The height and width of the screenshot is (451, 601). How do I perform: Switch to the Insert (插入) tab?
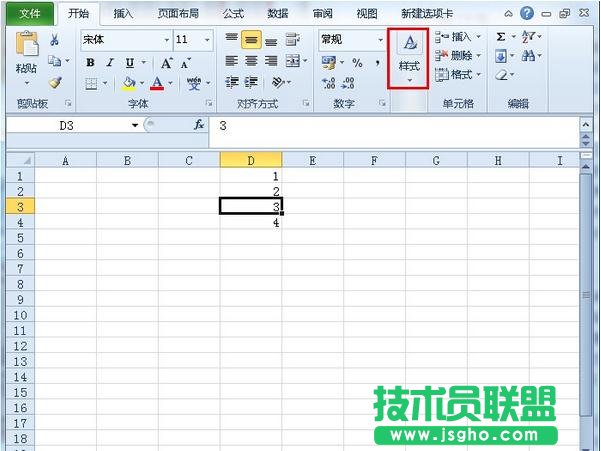pyautogui.click(x=124, y=13)
